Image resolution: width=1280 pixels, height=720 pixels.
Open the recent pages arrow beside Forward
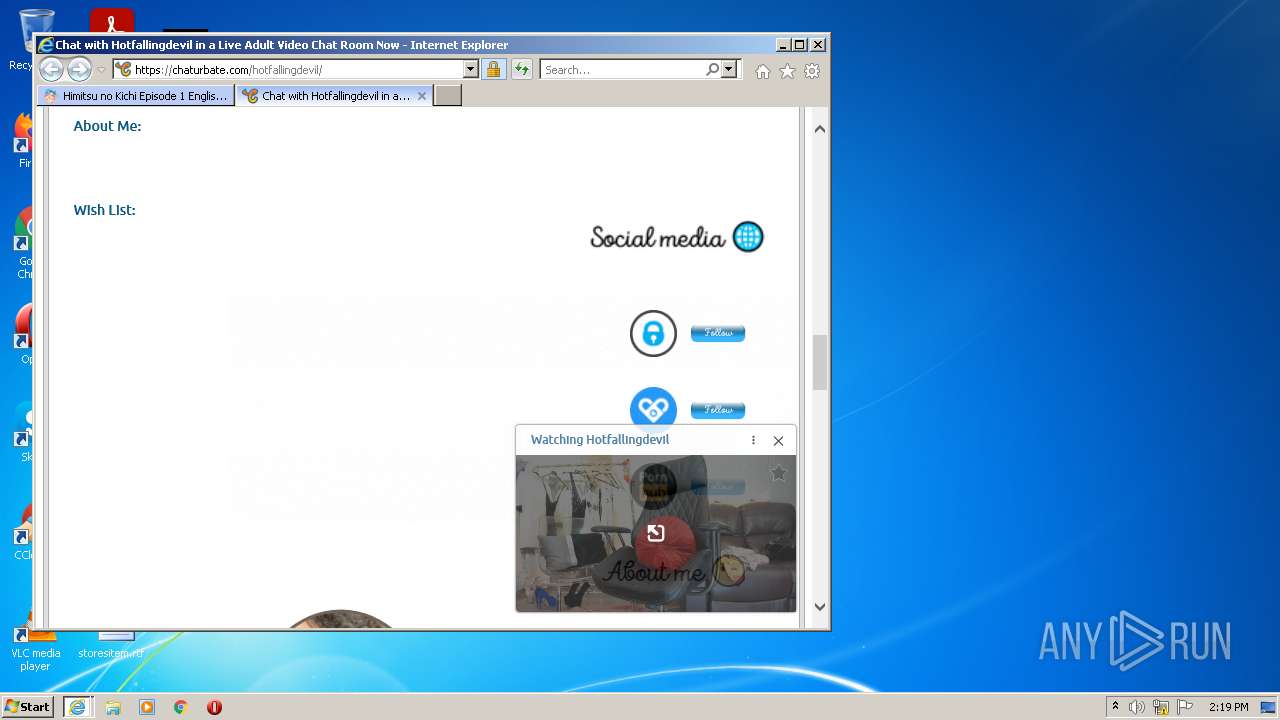pyautogui.click(x=101, y=70)
